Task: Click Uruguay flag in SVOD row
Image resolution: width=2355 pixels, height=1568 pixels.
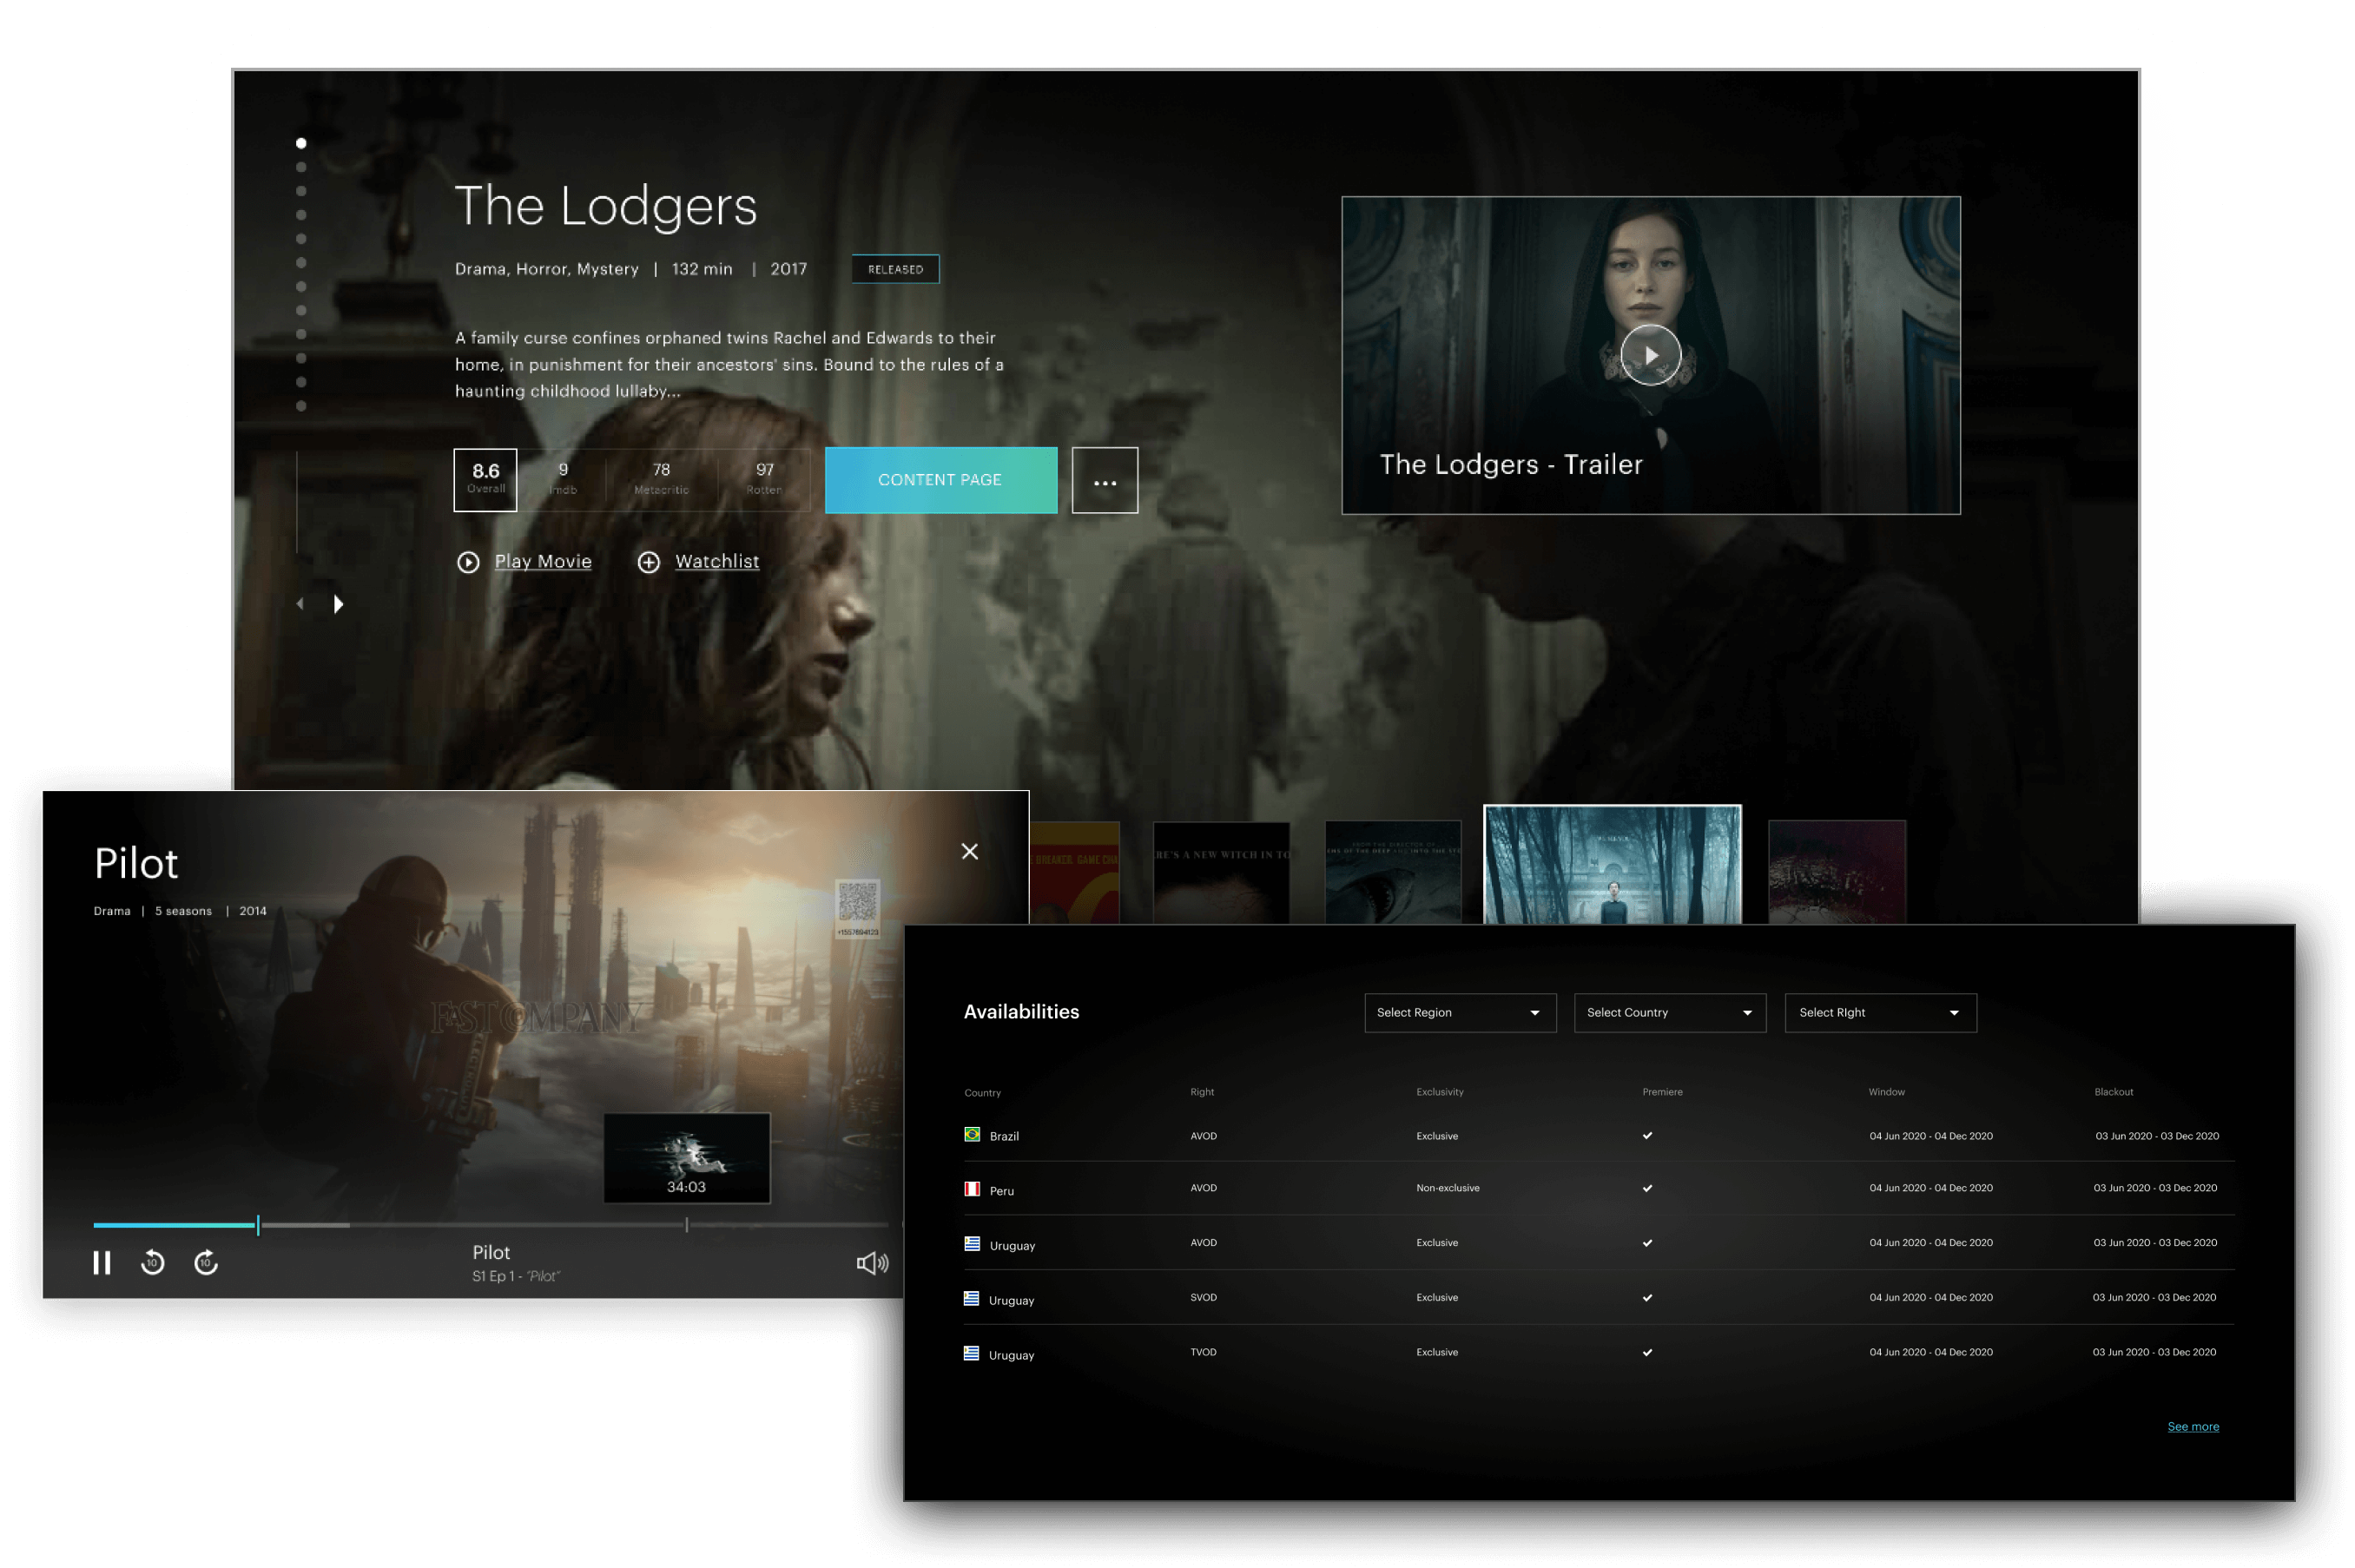Action: coord(971,1299)
